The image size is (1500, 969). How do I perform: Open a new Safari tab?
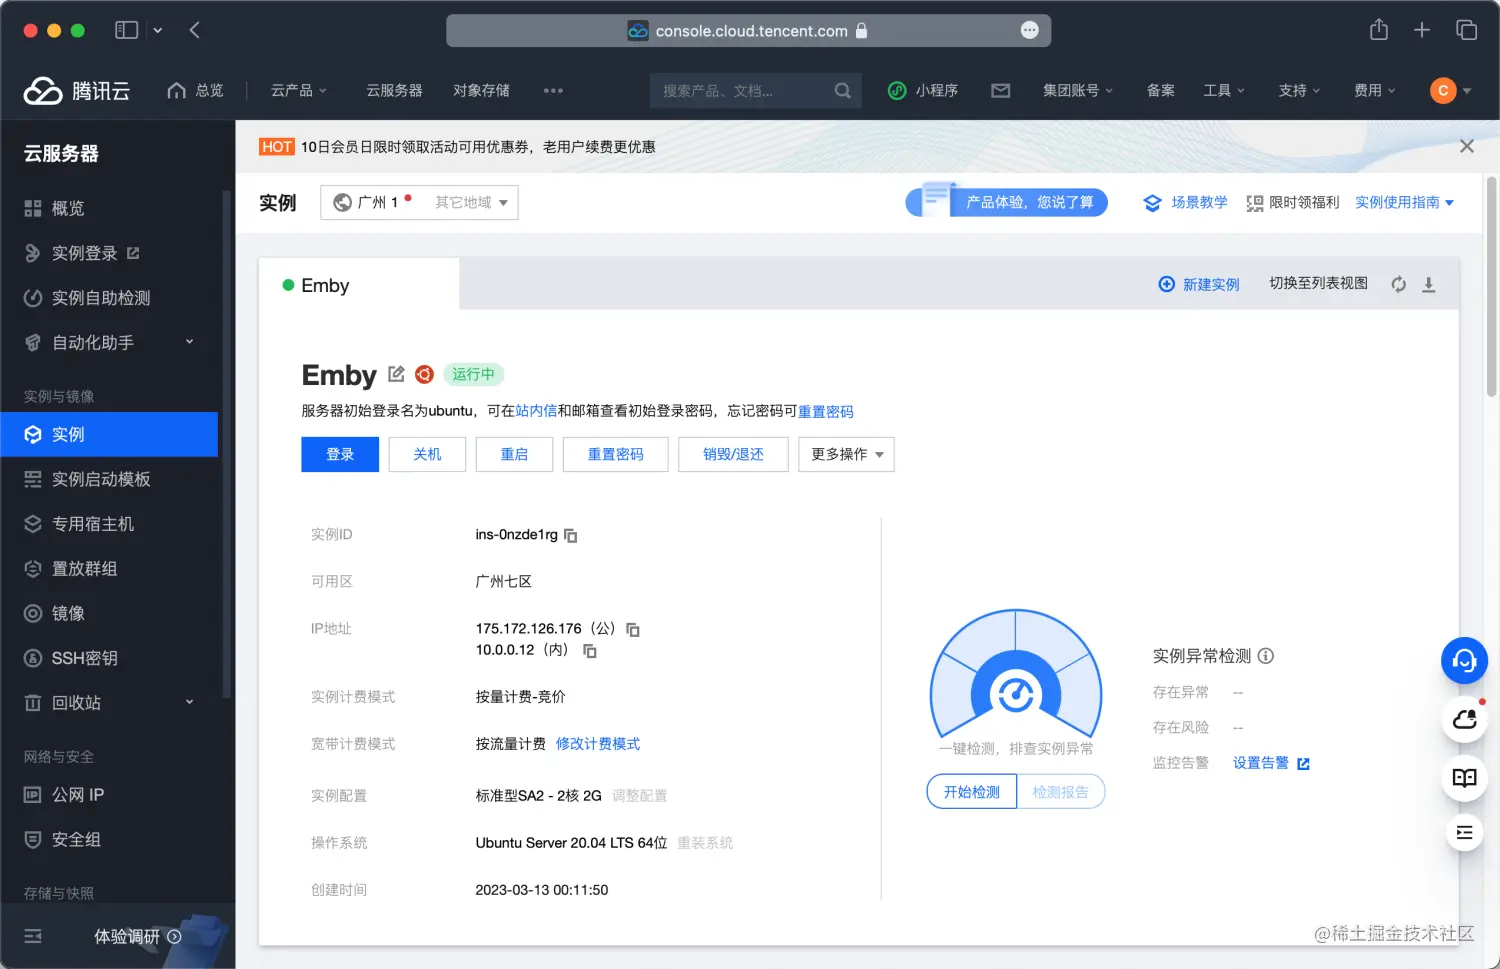click(x=1422, y=30)
